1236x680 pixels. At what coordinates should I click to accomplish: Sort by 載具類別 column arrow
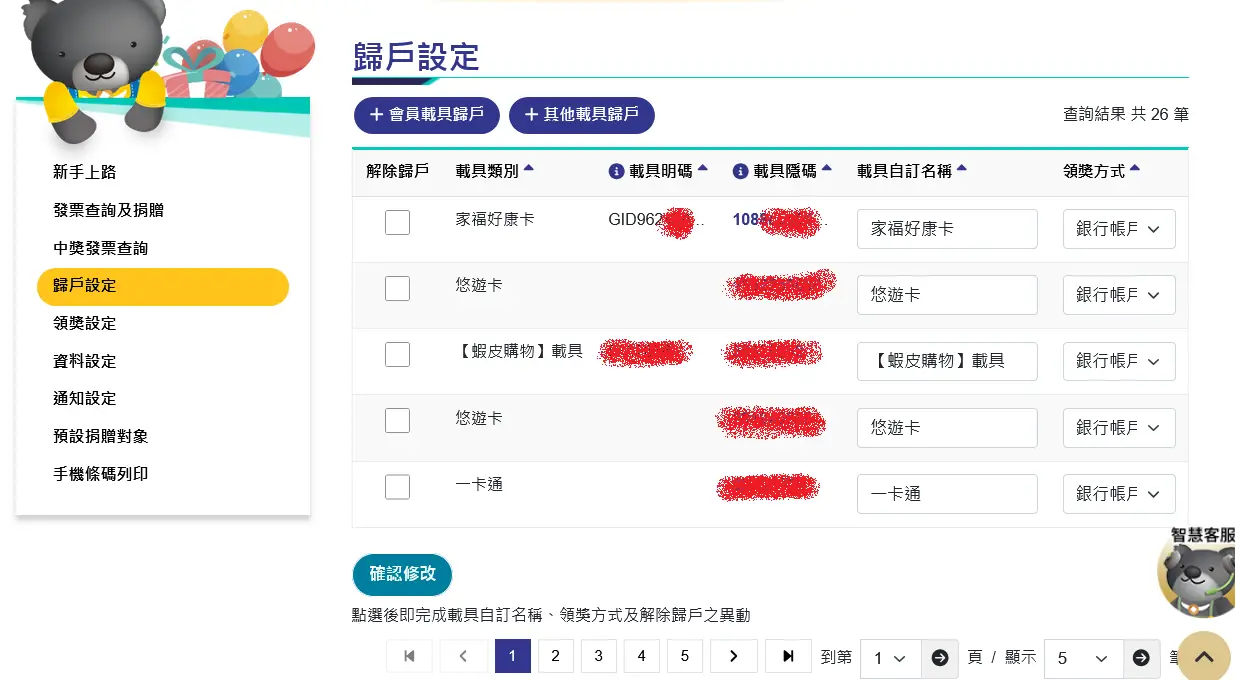(529, 169)
